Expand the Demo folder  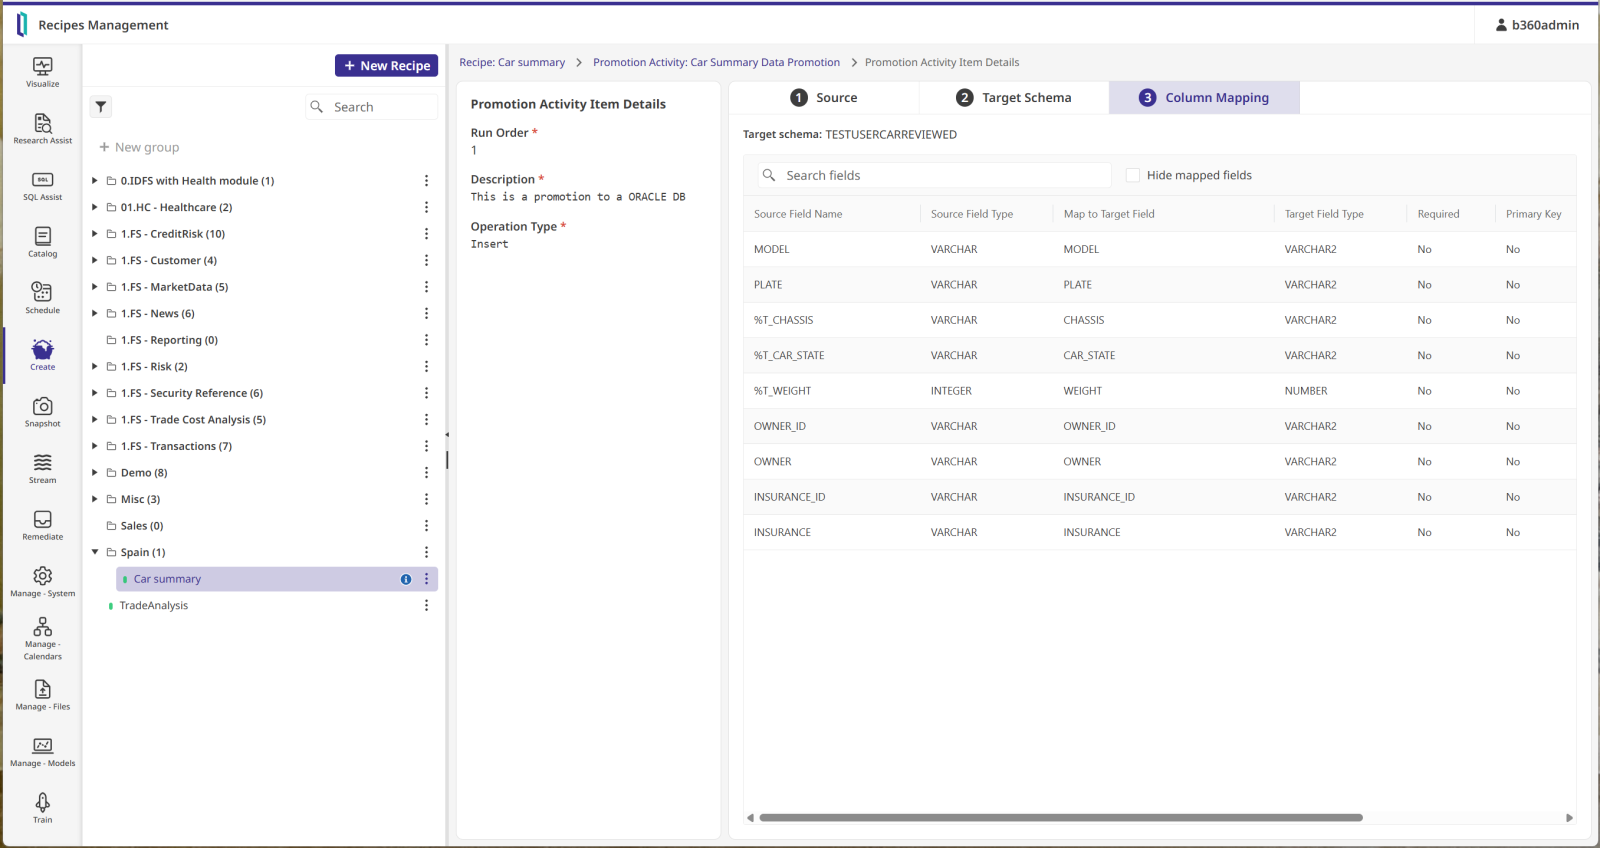[95, 473]
